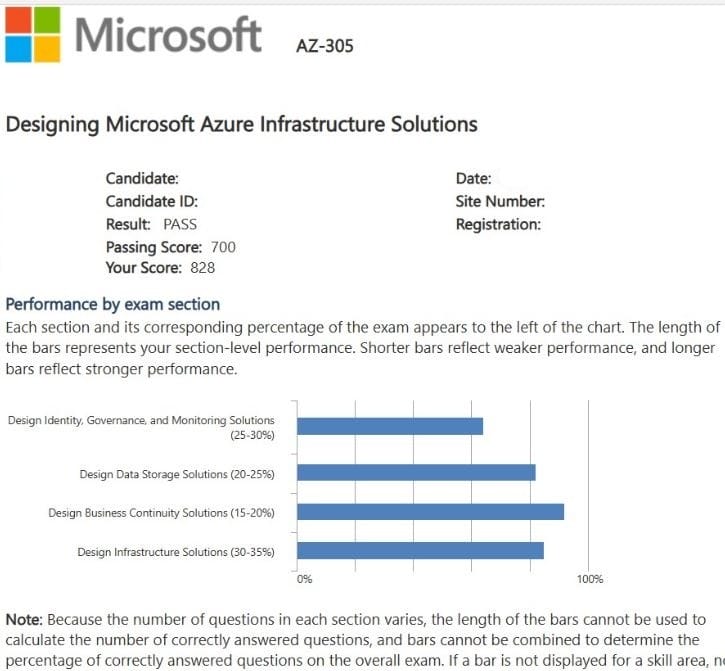The height and width of the screenshot is (671, 725).
Task: Click the Design Business Continuity Solutions bar
Action: coord(430,512)
